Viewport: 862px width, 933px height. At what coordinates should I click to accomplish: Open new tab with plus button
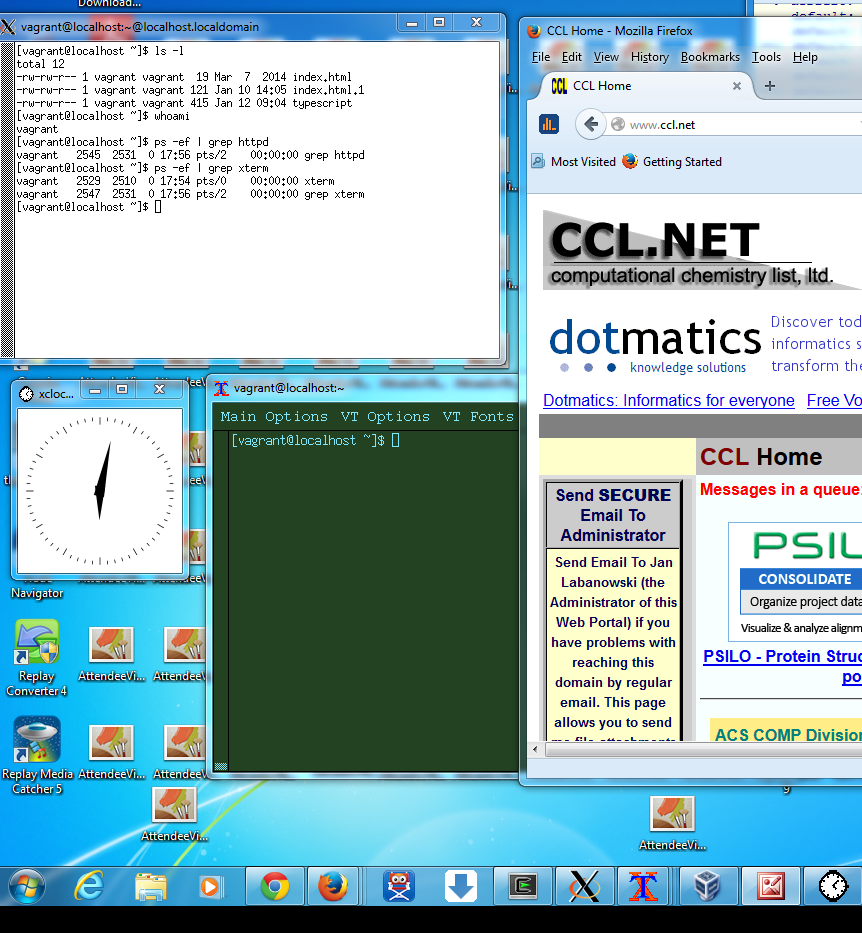click(x=769, y=86)
